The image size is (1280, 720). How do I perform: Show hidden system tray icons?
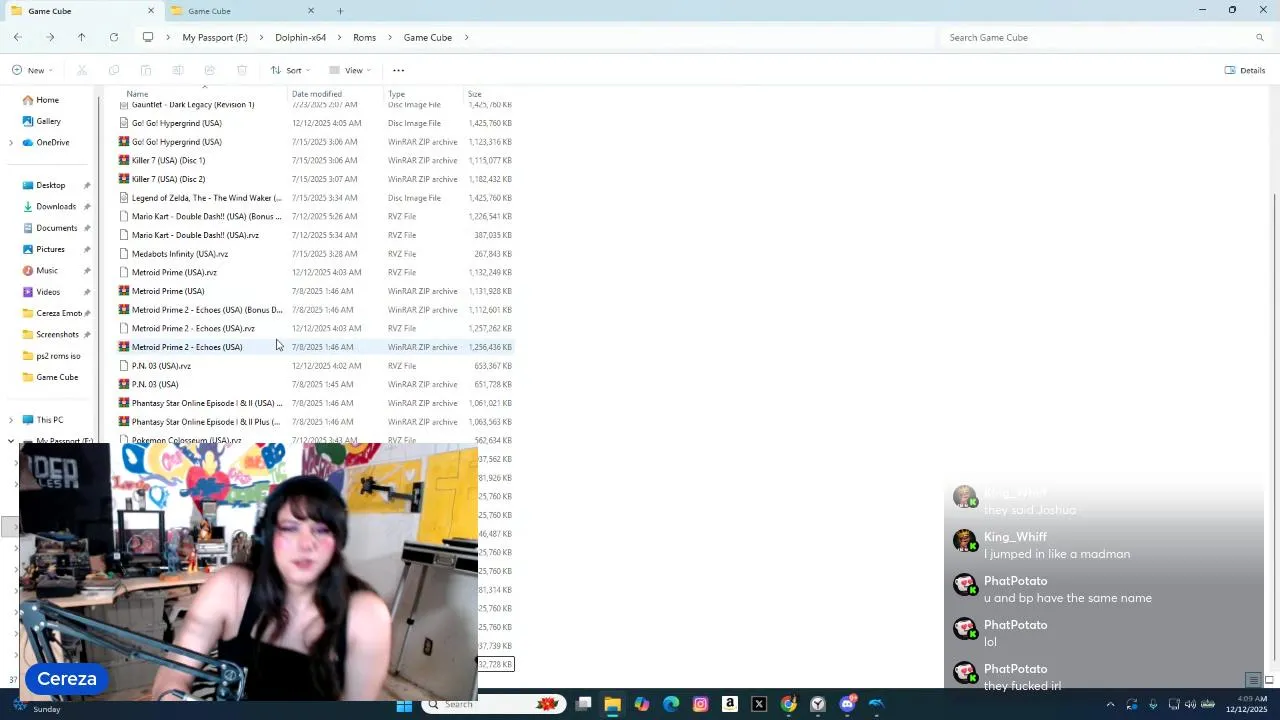[1110, 705]
